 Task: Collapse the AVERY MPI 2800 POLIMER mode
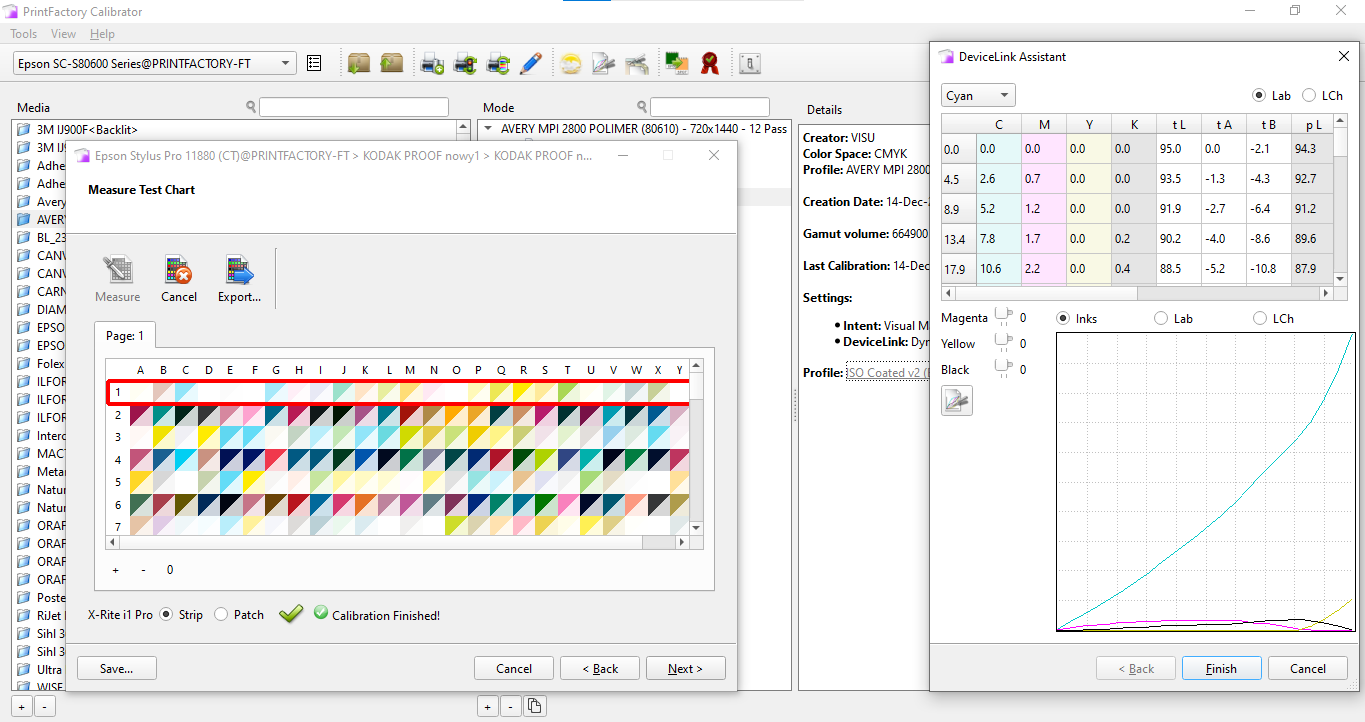pos(487,129)
